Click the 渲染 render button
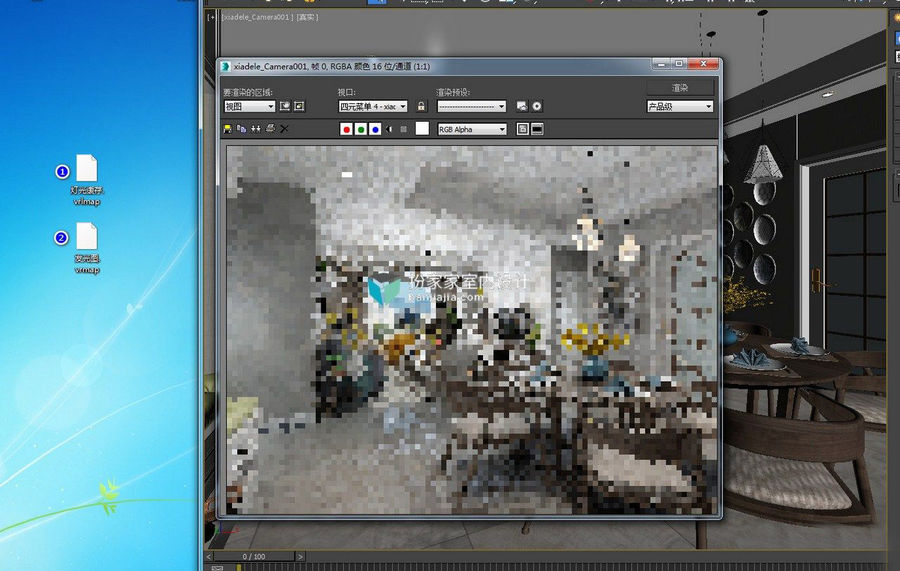The height and width of the screenshot is (571, 900). click(x=680, y=88)
